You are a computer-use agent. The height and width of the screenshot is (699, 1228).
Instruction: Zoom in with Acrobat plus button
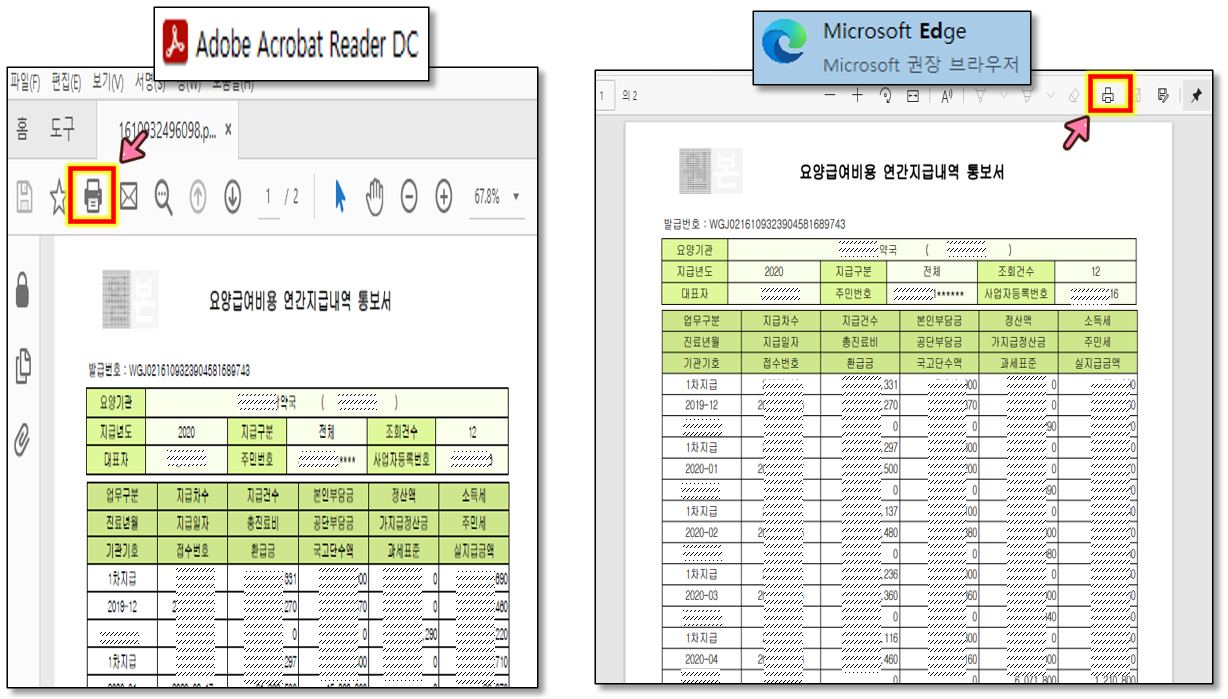[444, 198]
